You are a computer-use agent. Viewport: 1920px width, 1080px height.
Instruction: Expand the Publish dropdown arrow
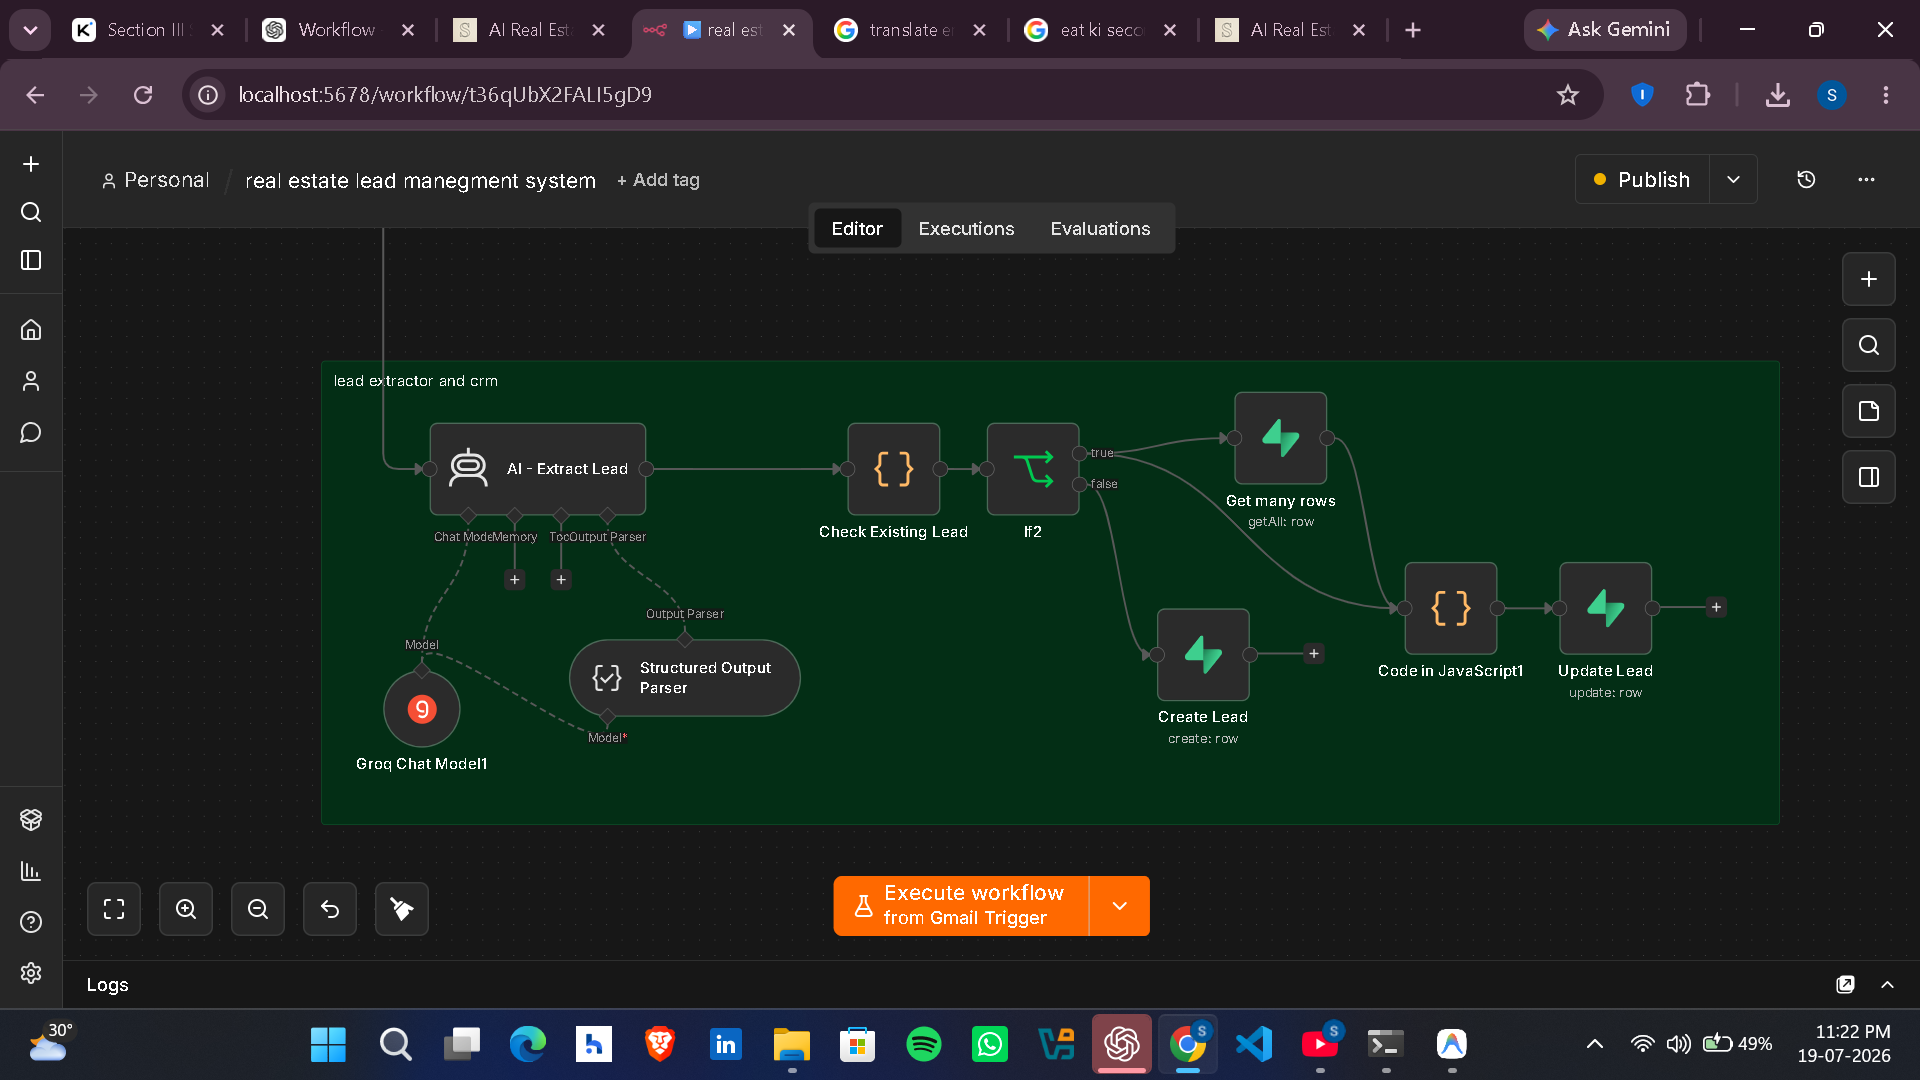(1733, 180)
